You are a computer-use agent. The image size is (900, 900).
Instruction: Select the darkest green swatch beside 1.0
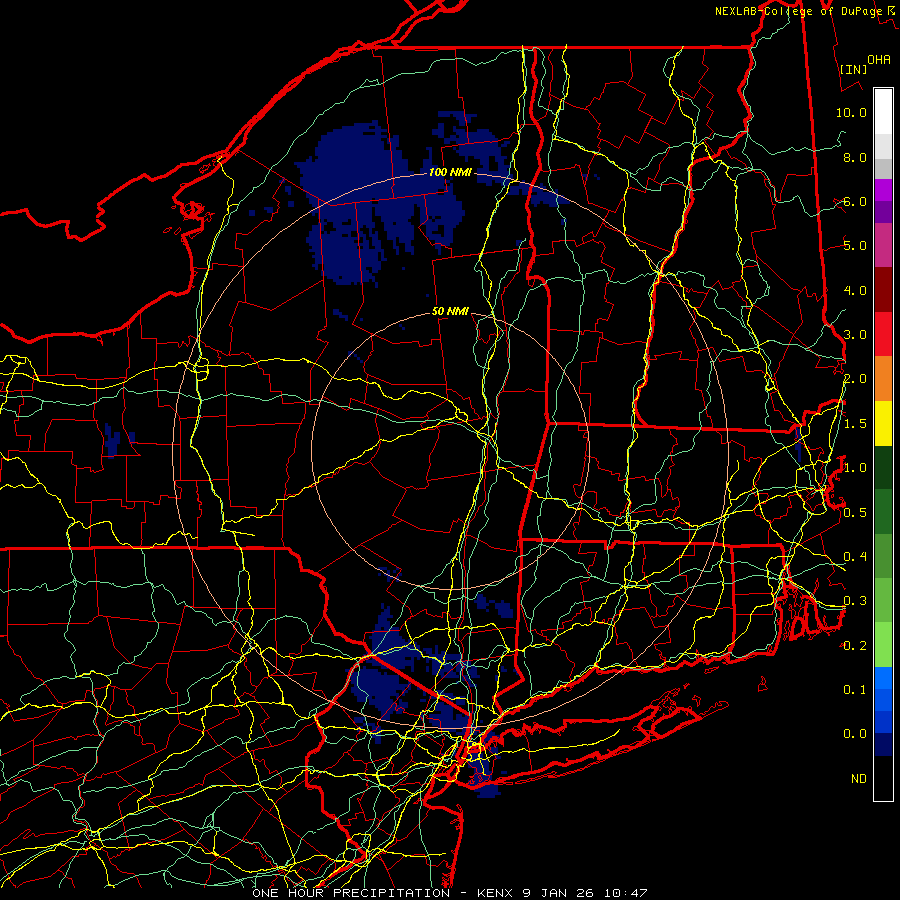pos(883,468)
